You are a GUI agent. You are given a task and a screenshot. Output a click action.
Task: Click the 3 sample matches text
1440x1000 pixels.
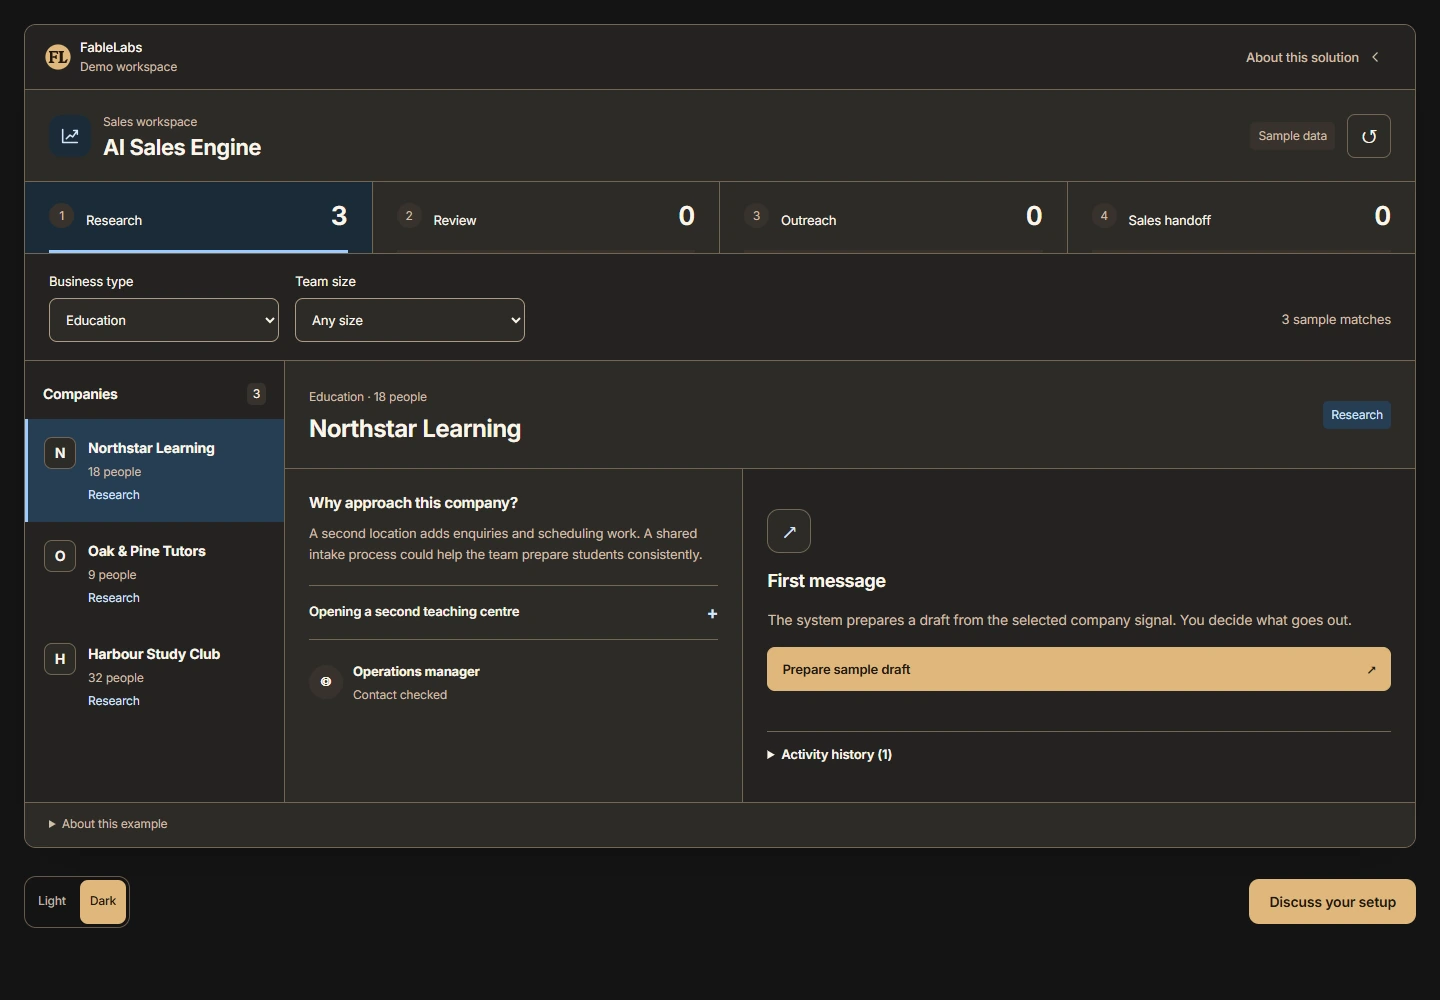click(1336, 320)
